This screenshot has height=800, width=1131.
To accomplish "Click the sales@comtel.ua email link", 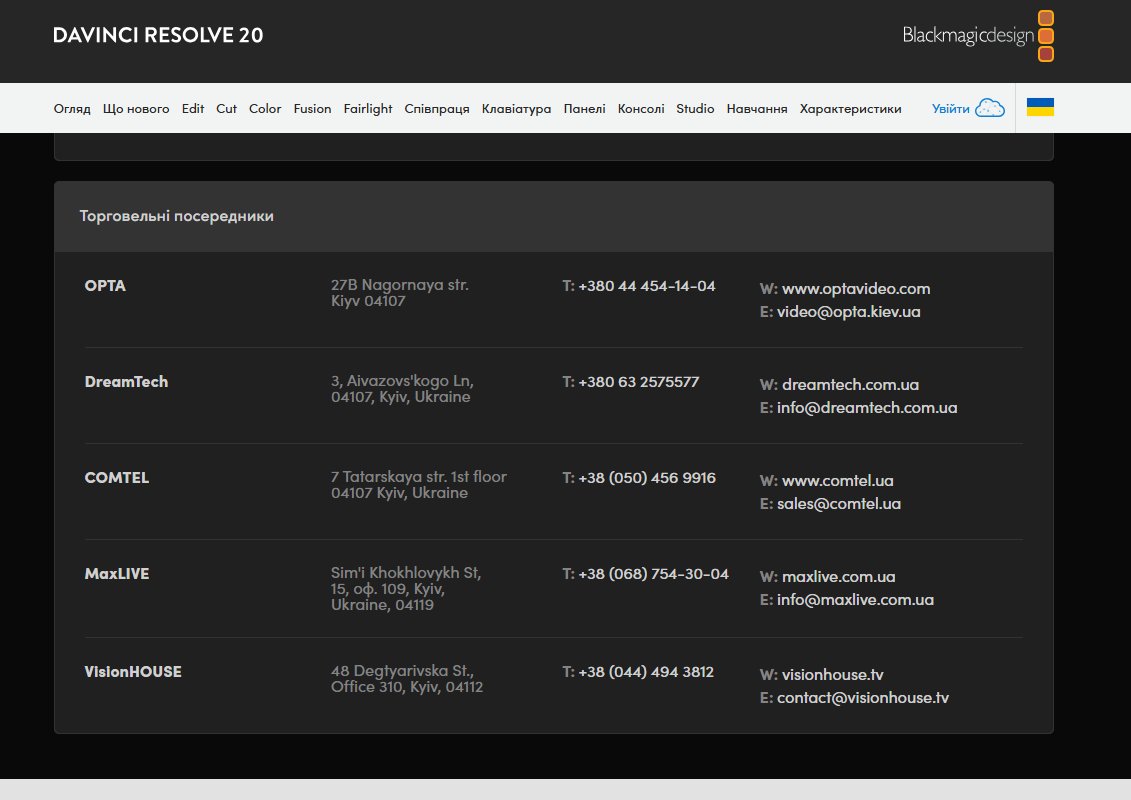I will 839,504.
